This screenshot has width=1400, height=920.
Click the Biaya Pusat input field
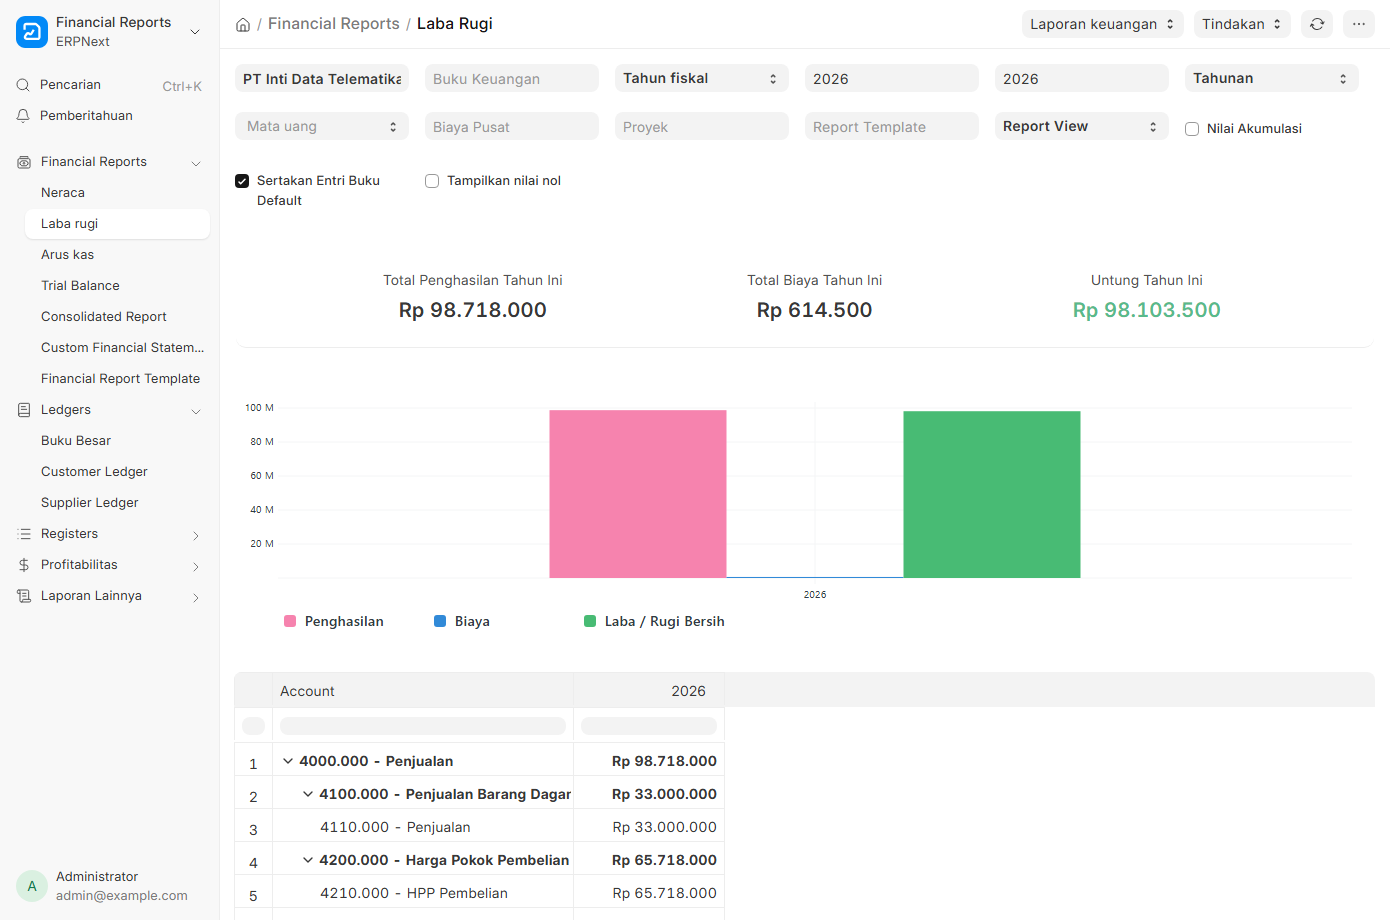pos(512,126)
